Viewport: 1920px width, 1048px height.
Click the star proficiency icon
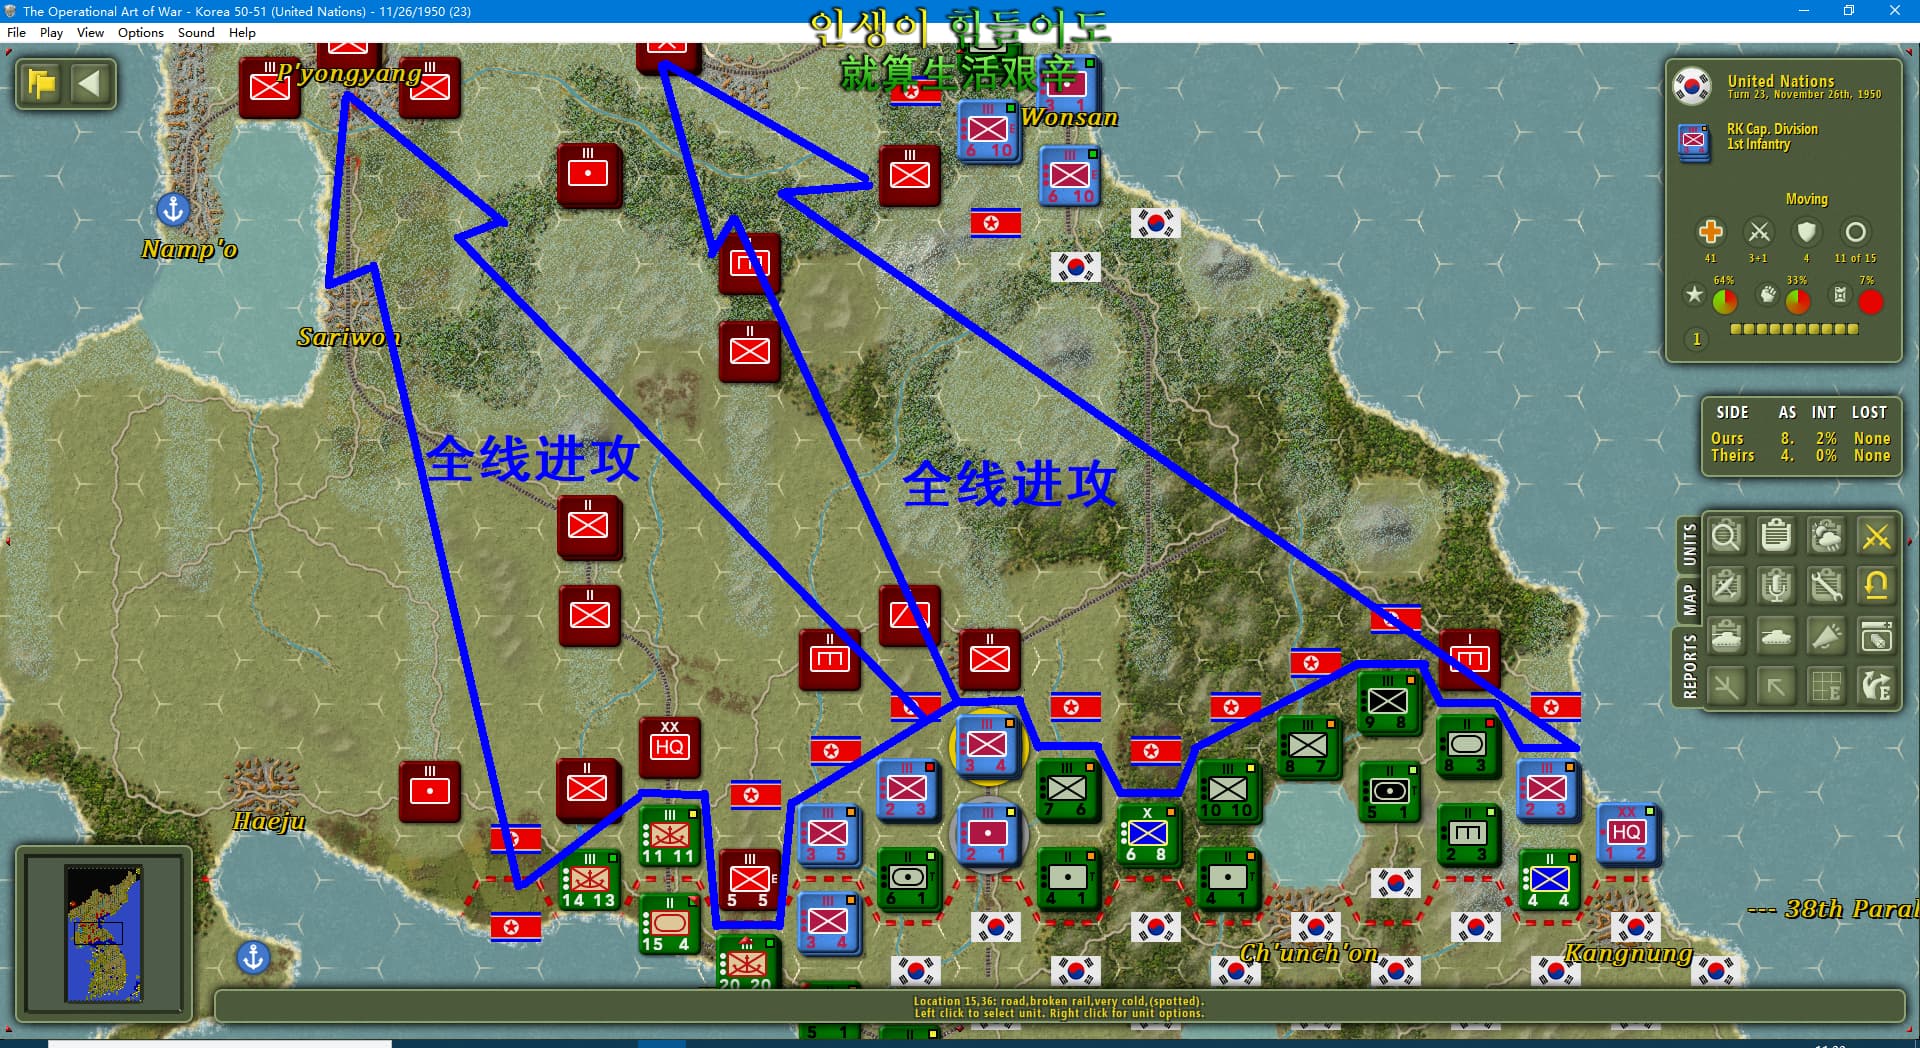click(1694, 294)
